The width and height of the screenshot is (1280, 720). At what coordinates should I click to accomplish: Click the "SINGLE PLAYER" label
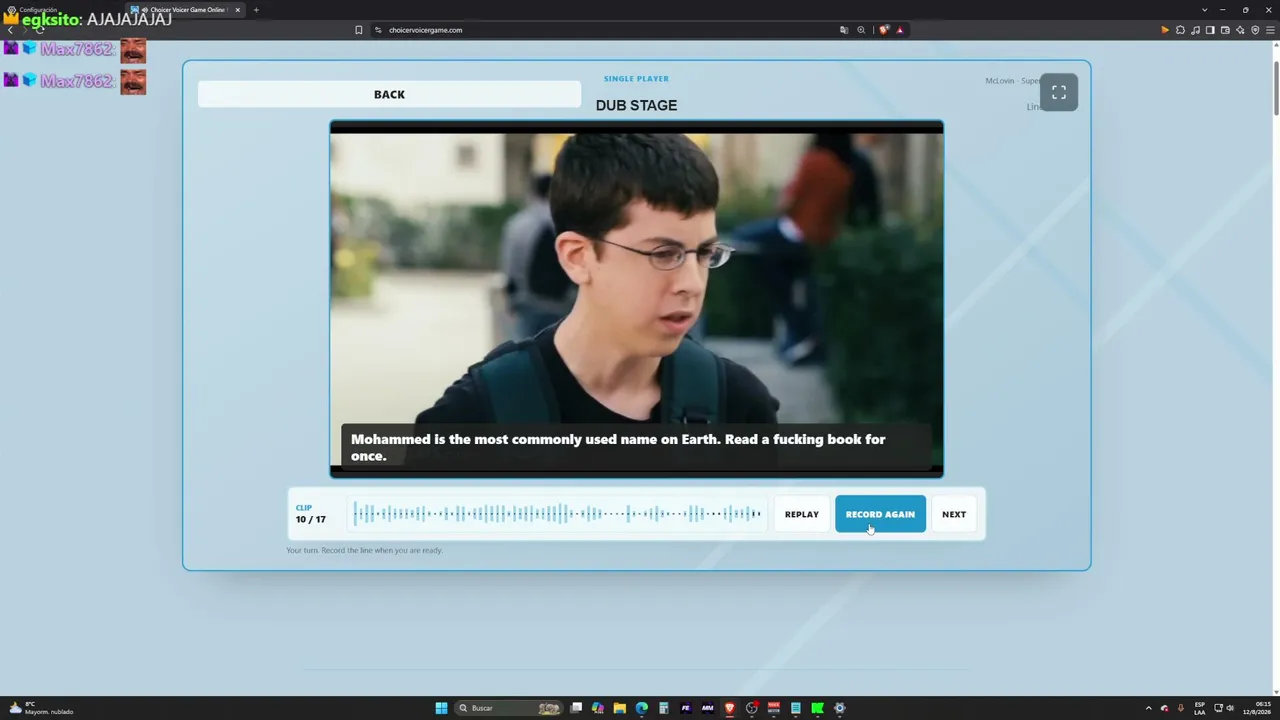[636, 78]
